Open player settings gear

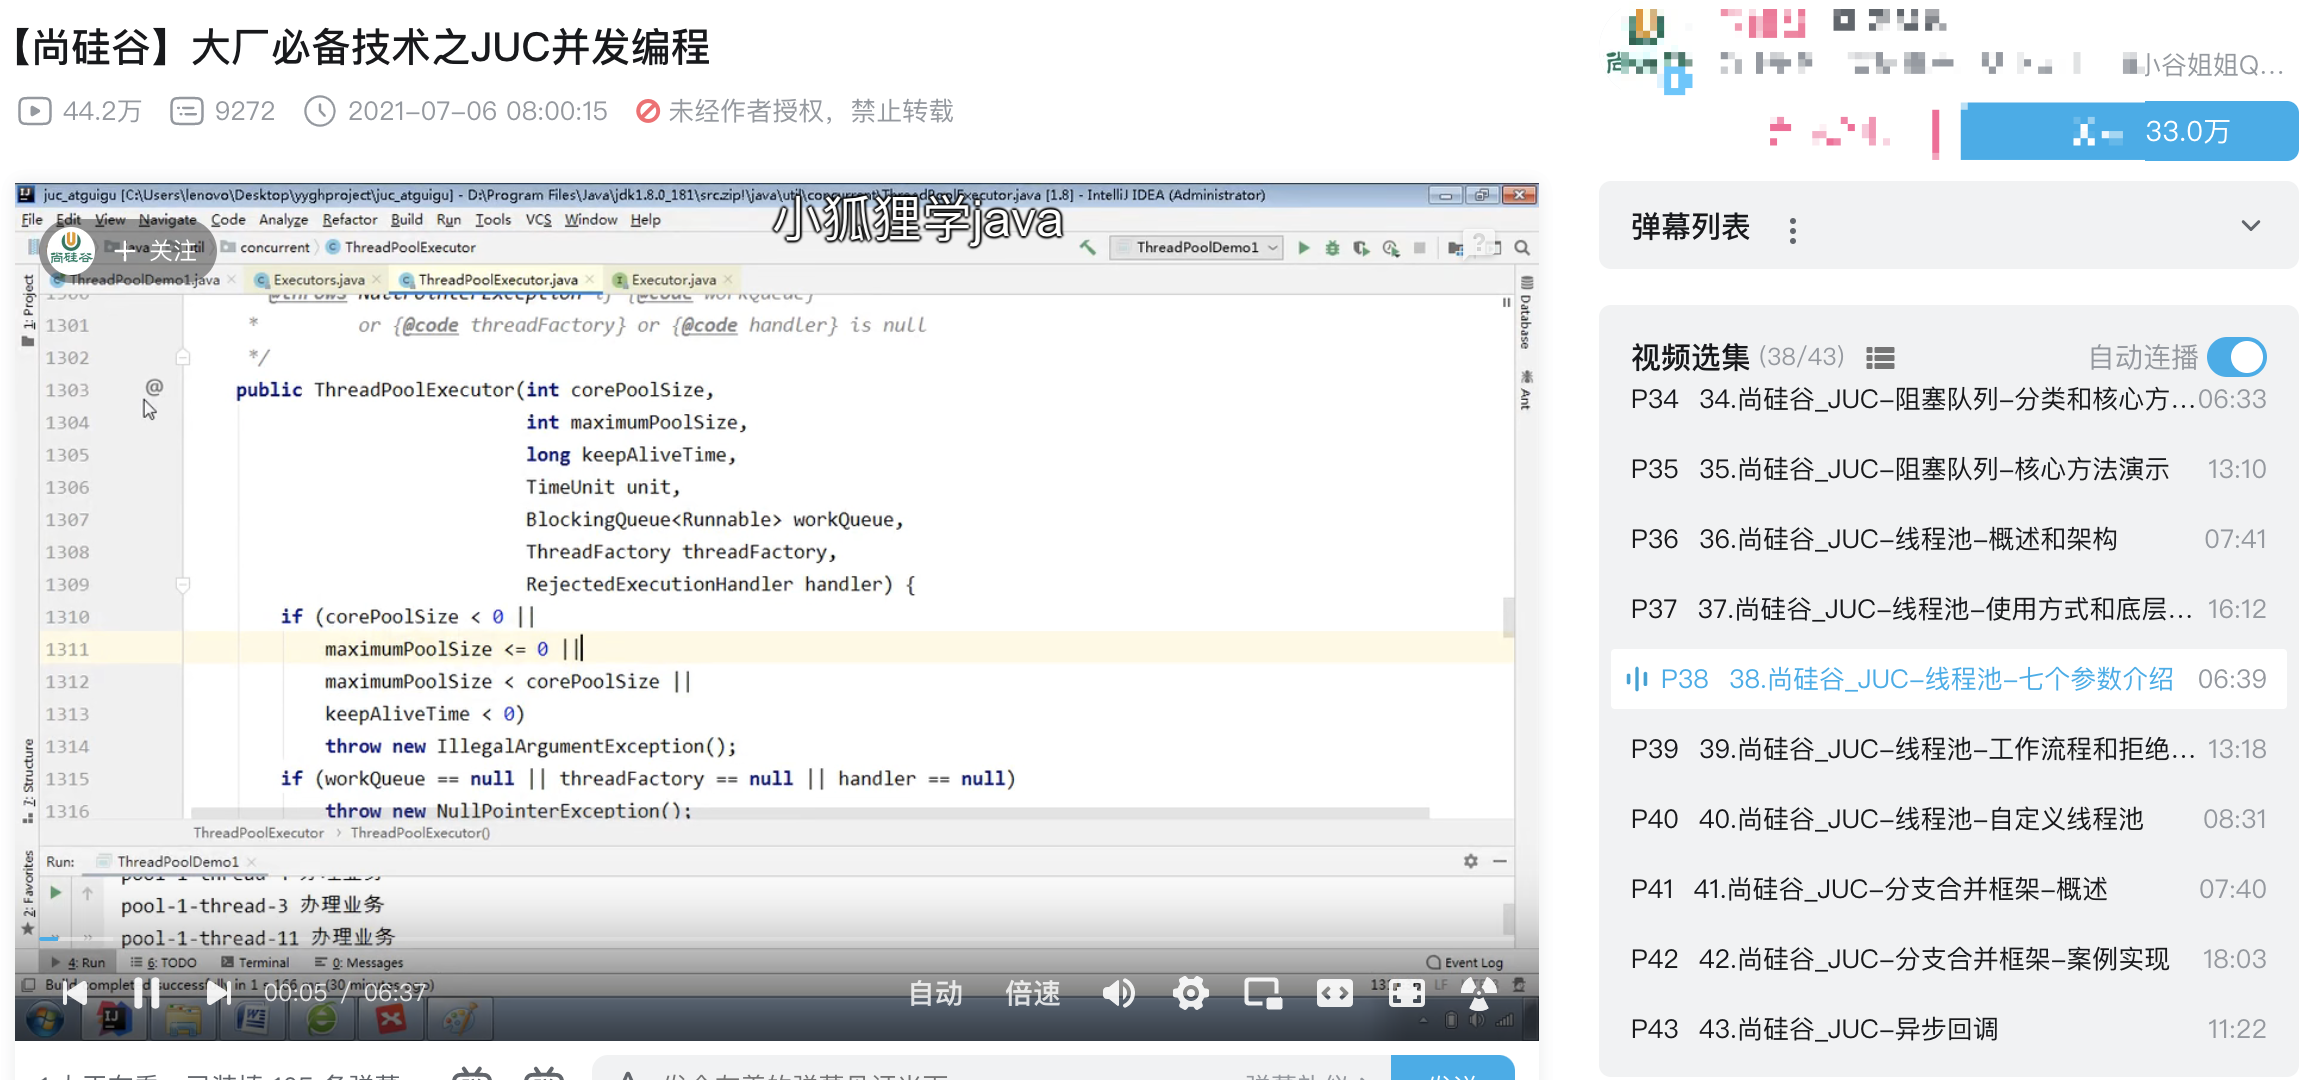[1190, 993]
